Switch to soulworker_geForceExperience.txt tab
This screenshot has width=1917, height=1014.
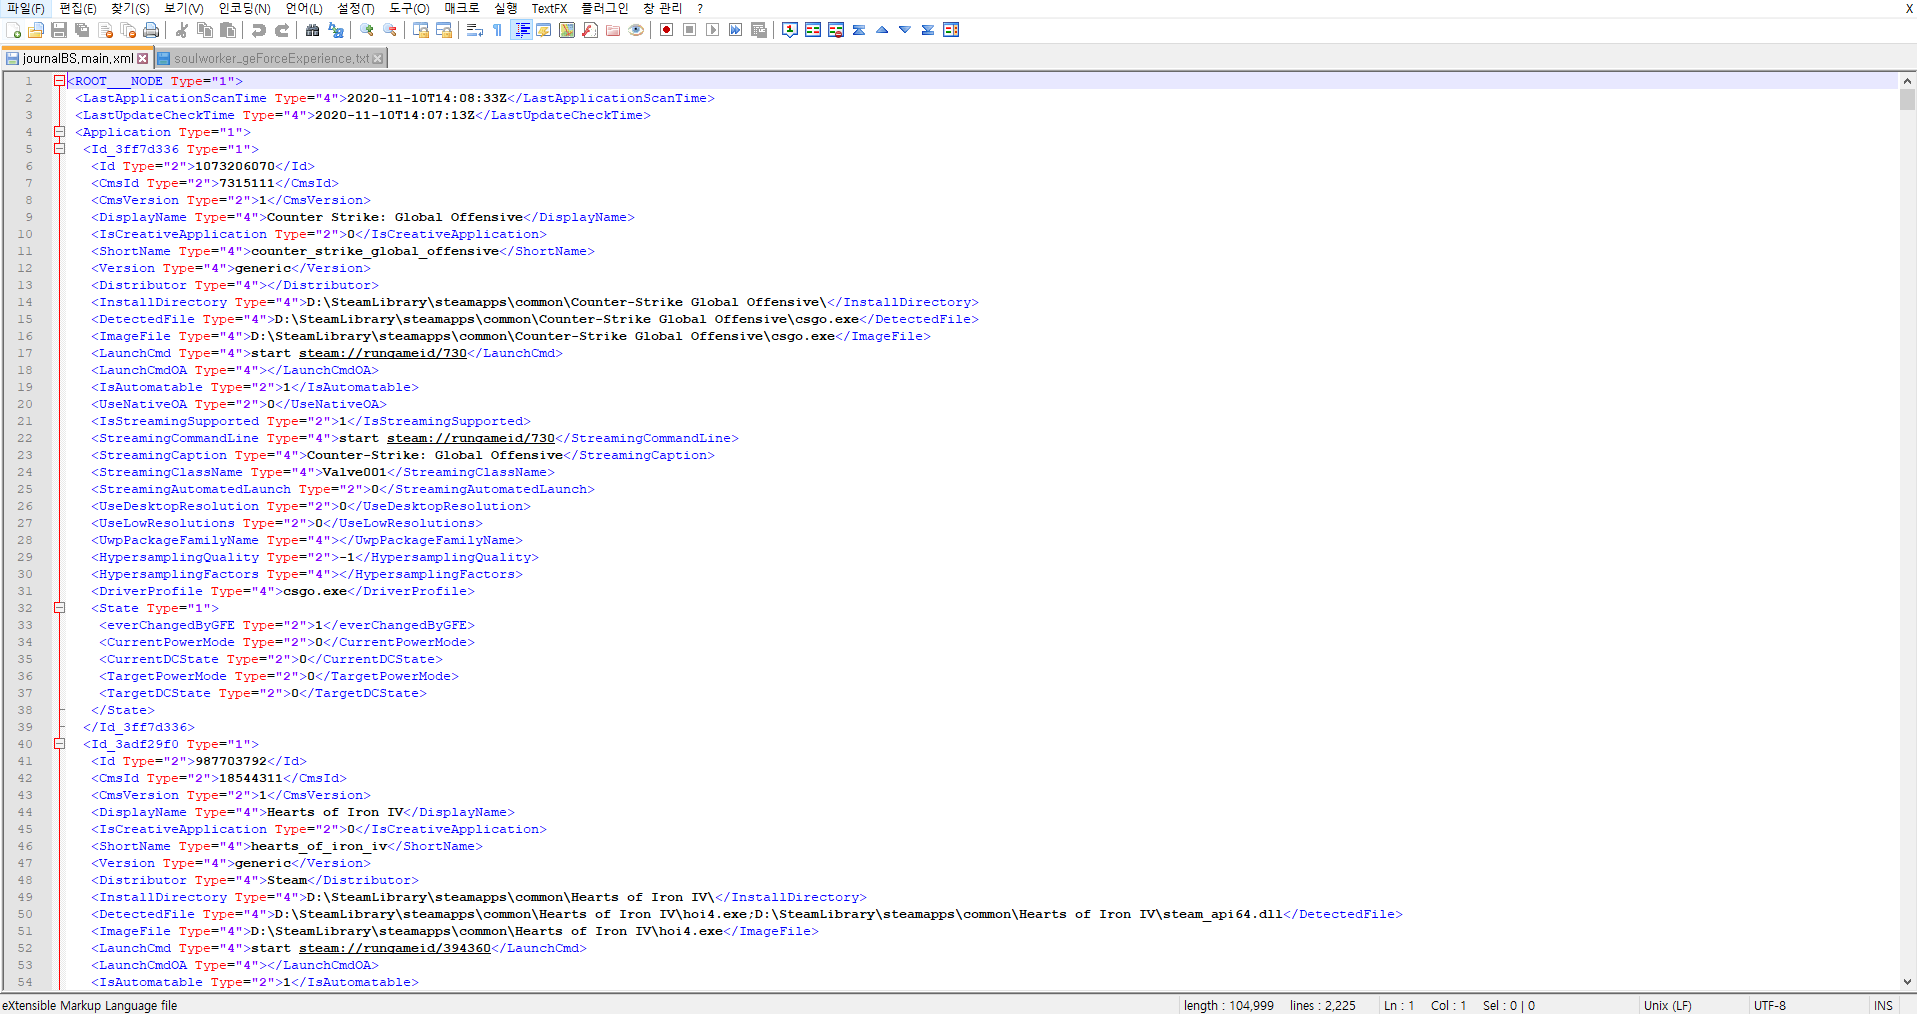click(271, 59)
